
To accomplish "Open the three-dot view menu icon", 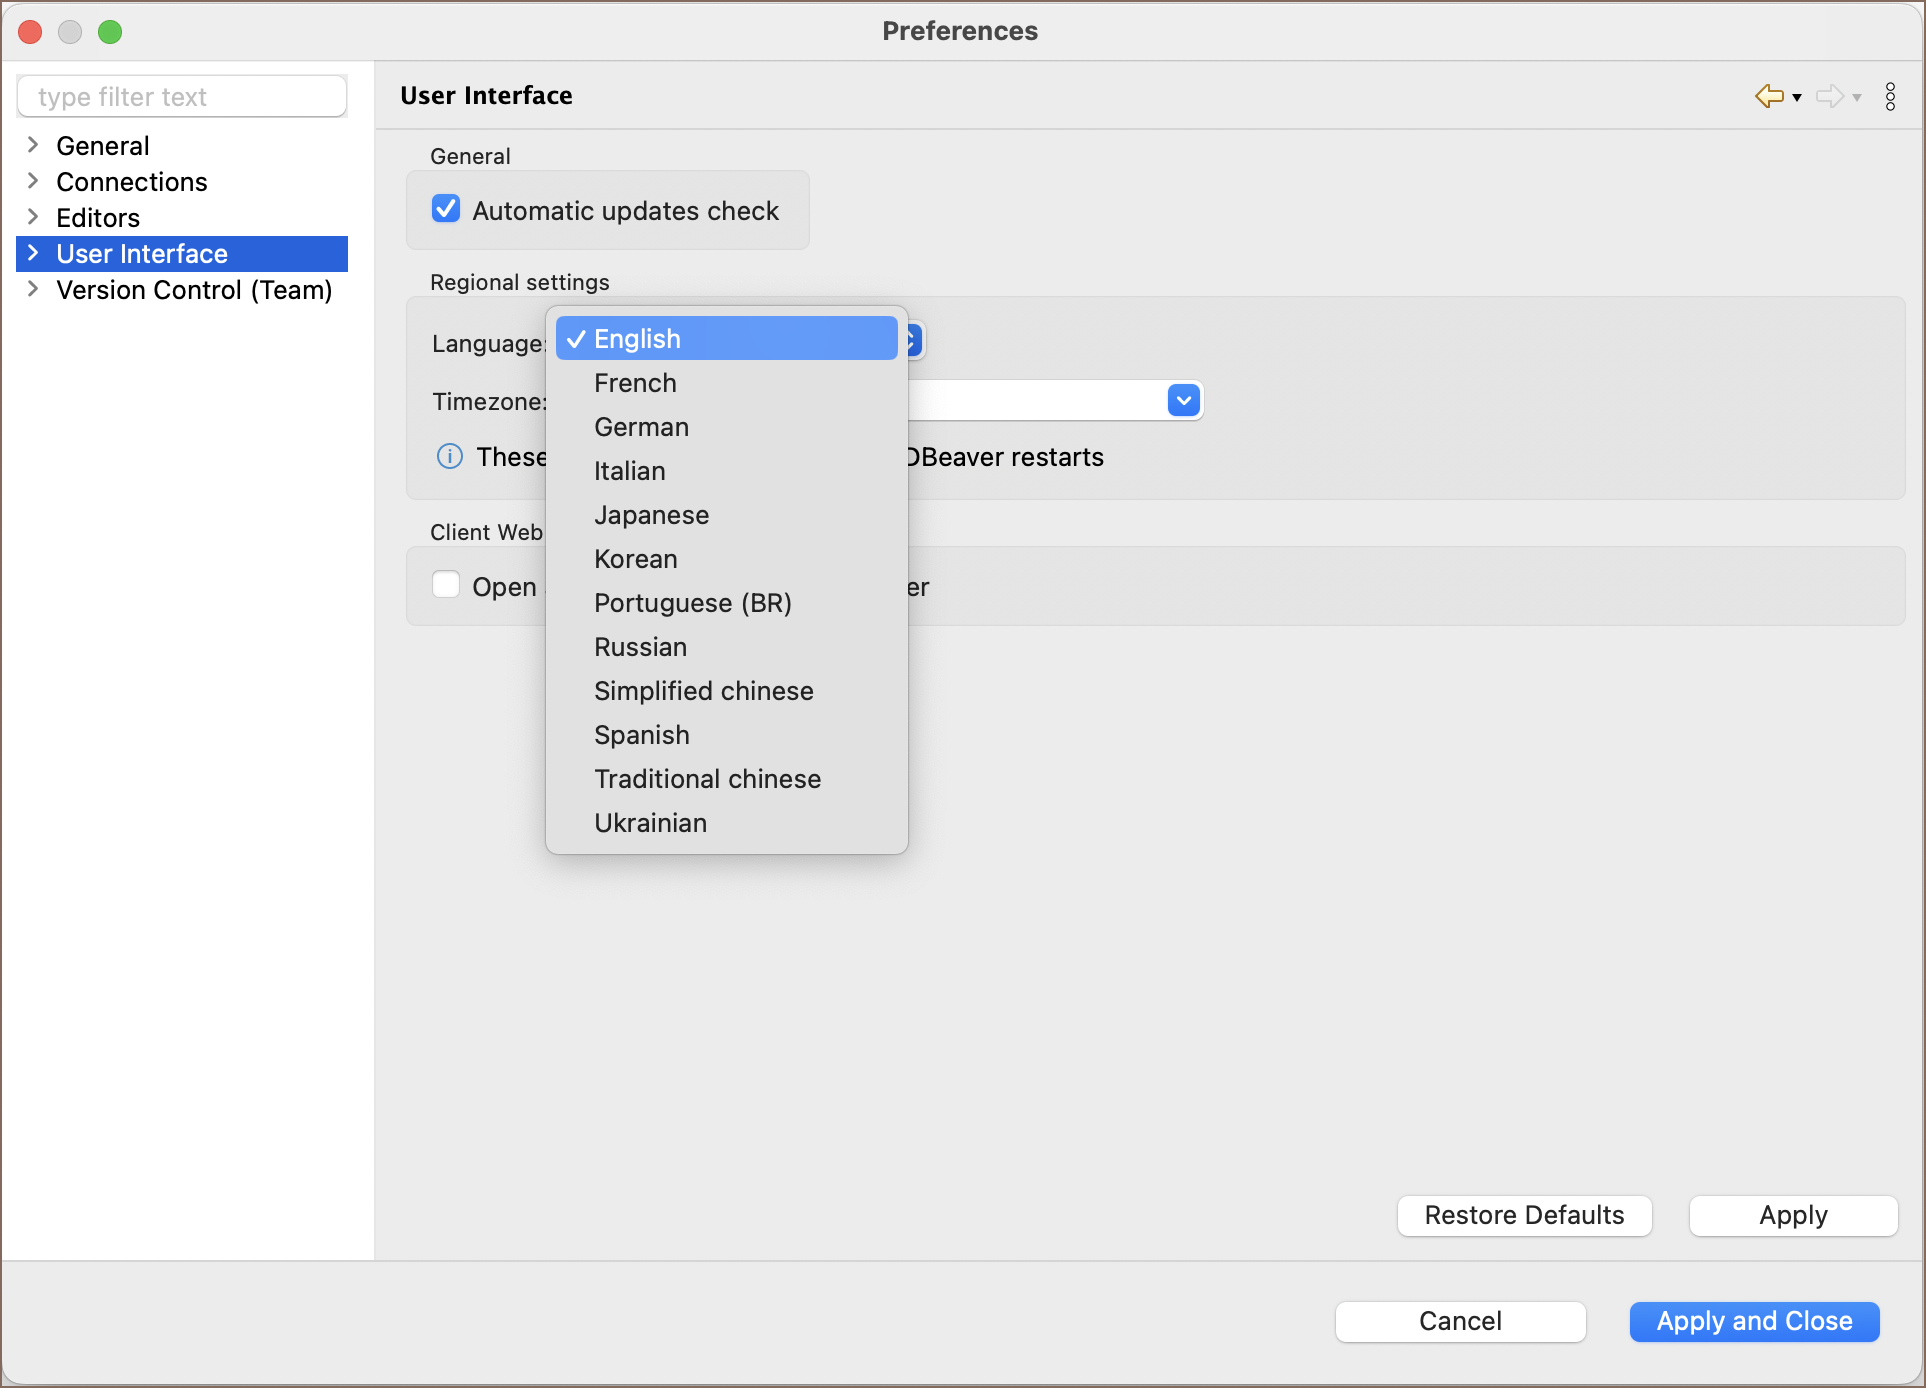I will click(1890, 96).
